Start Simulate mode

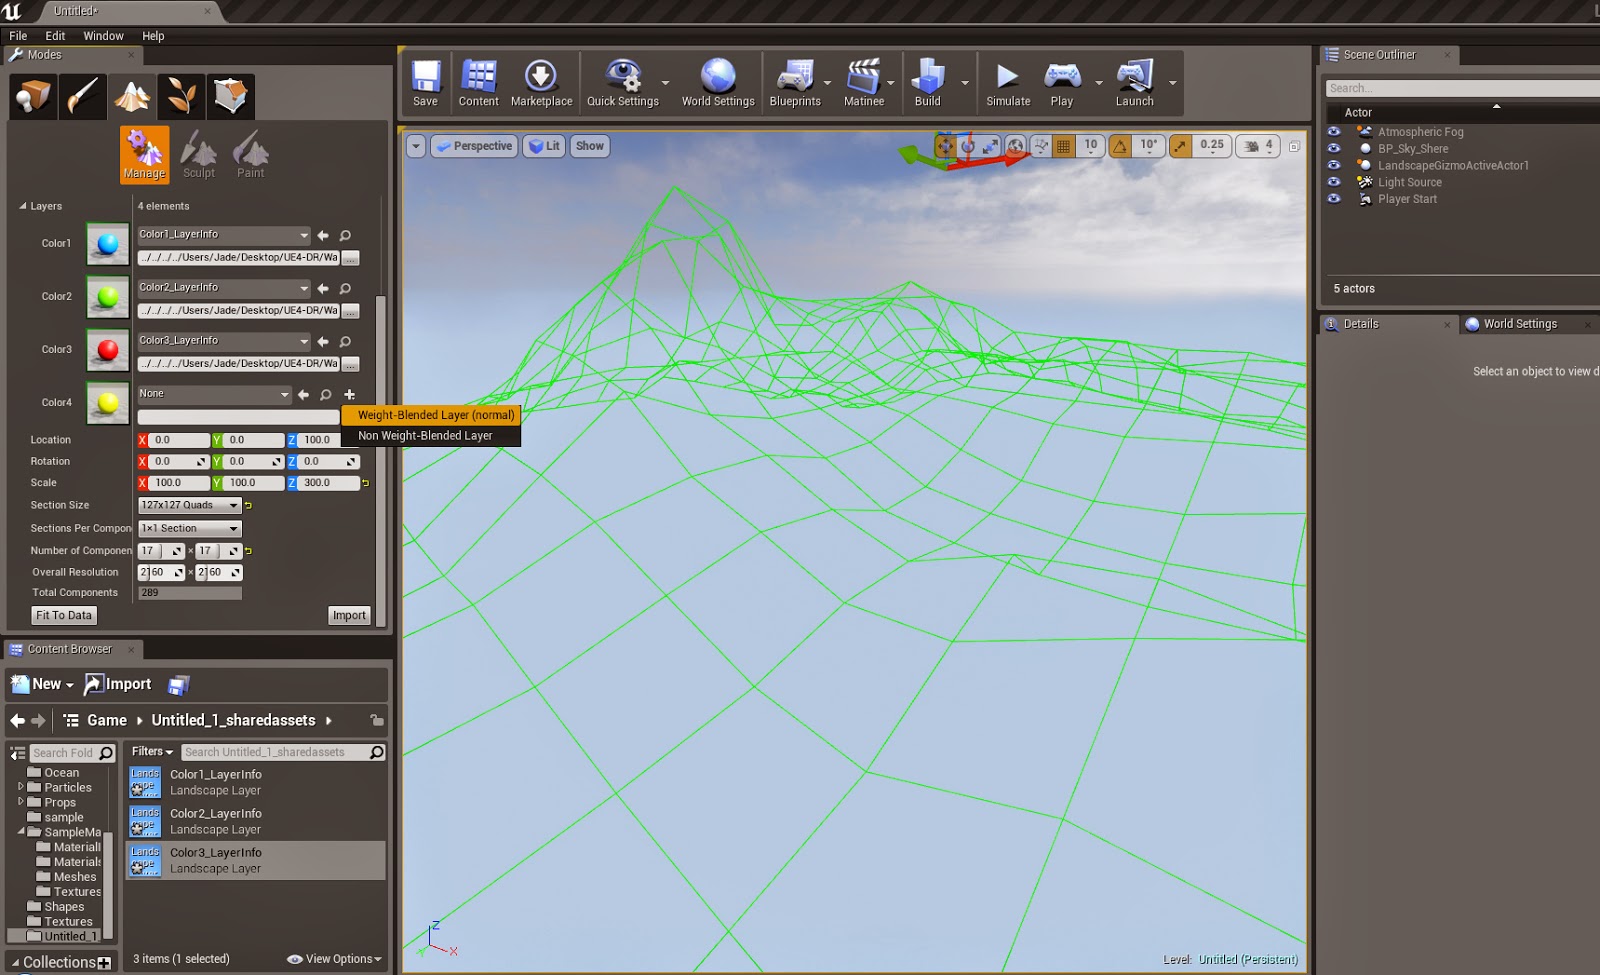click(x=1008, y=83)
